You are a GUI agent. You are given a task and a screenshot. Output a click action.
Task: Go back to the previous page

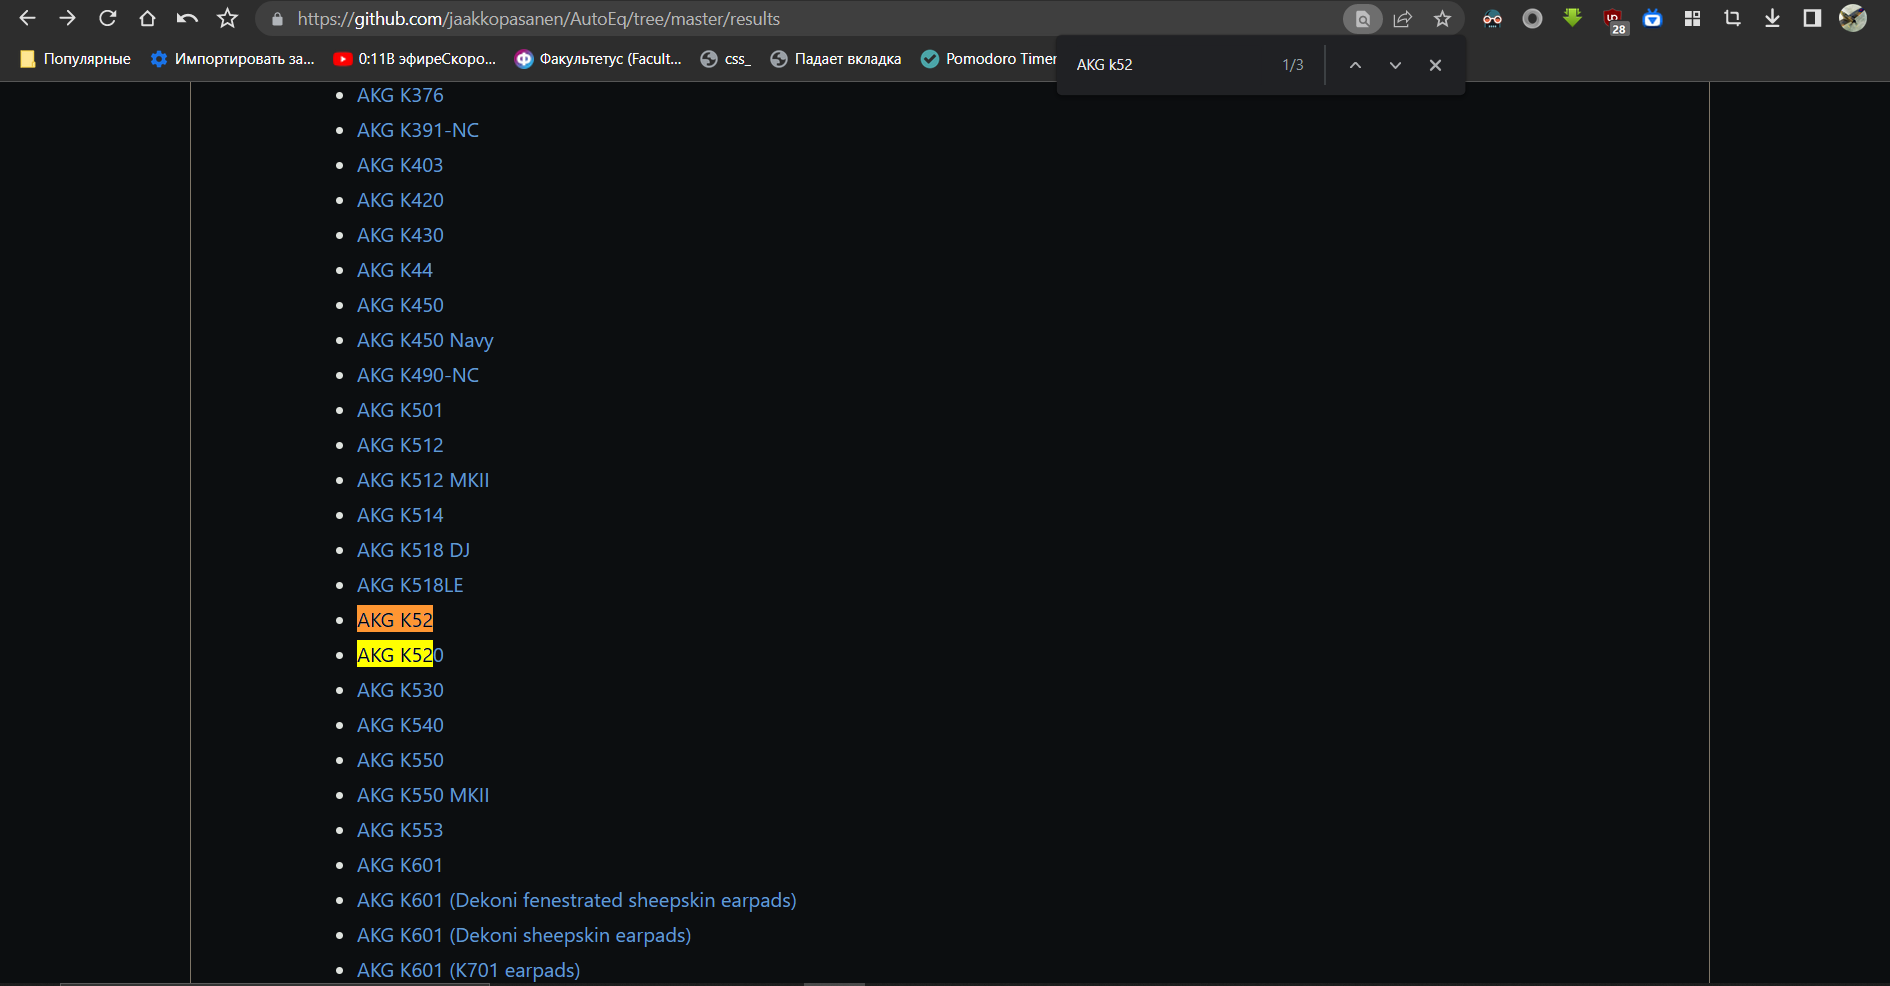(x=27, y=18)
